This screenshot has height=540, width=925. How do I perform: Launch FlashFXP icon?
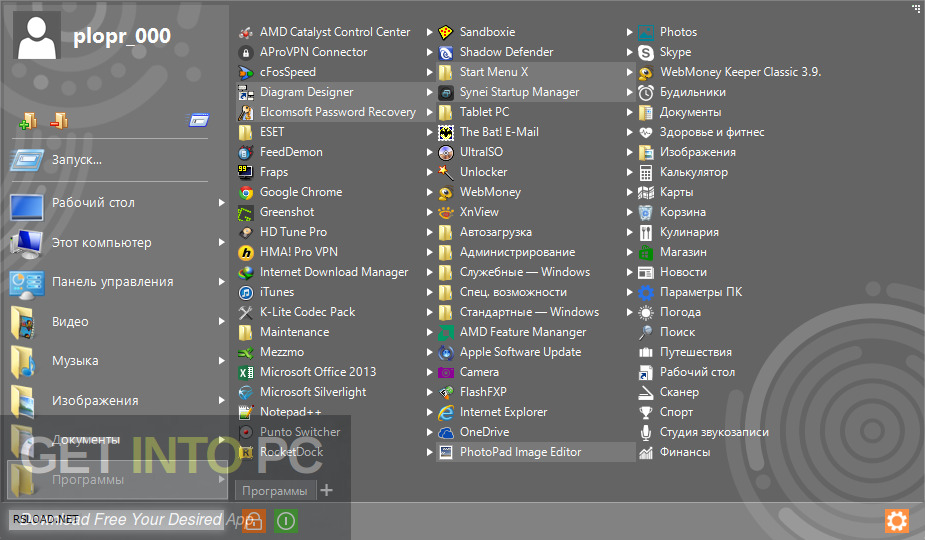pos(446,392)
